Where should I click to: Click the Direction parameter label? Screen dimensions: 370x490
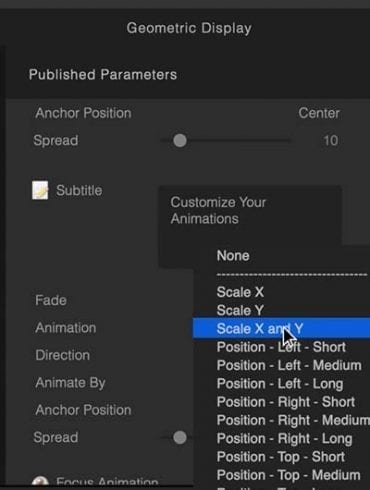click(63, 355)
